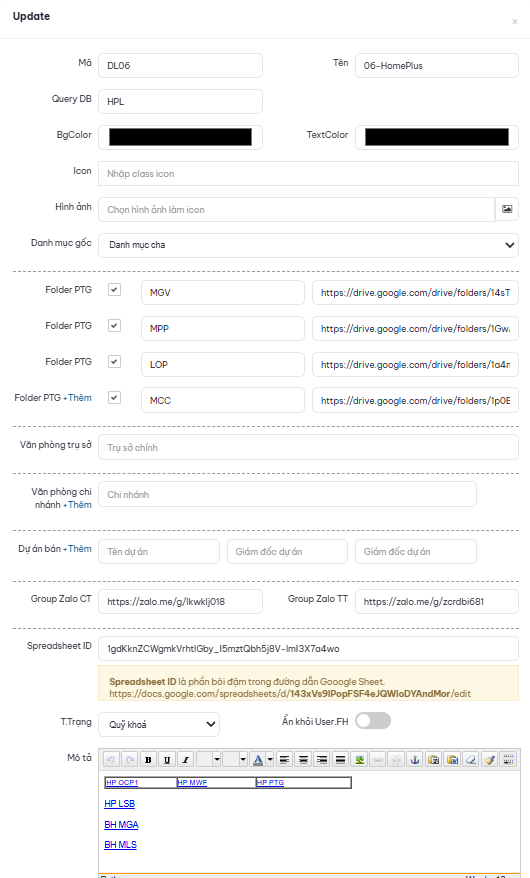Click the text color A icon
The image size is (530, 878).
[257, 759]
